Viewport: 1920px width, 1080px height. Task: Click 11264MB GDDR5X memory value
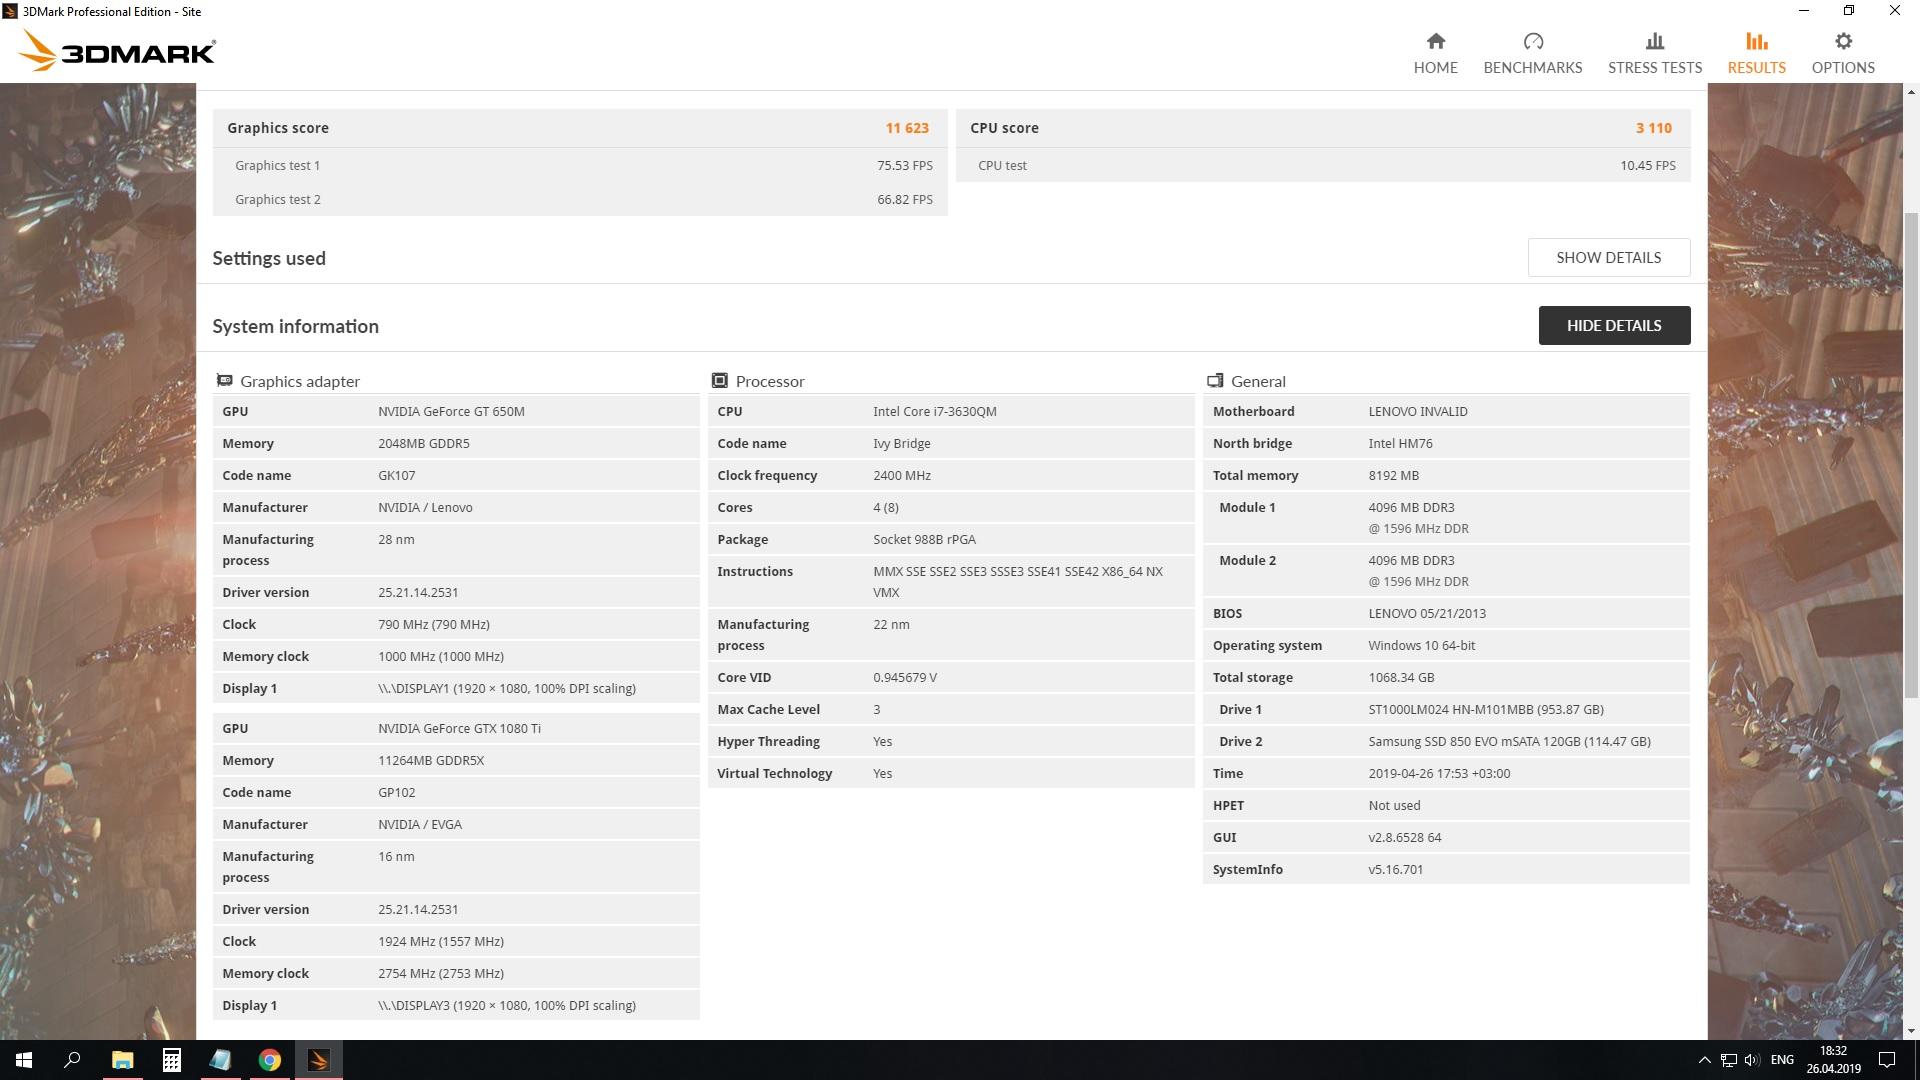431,760
